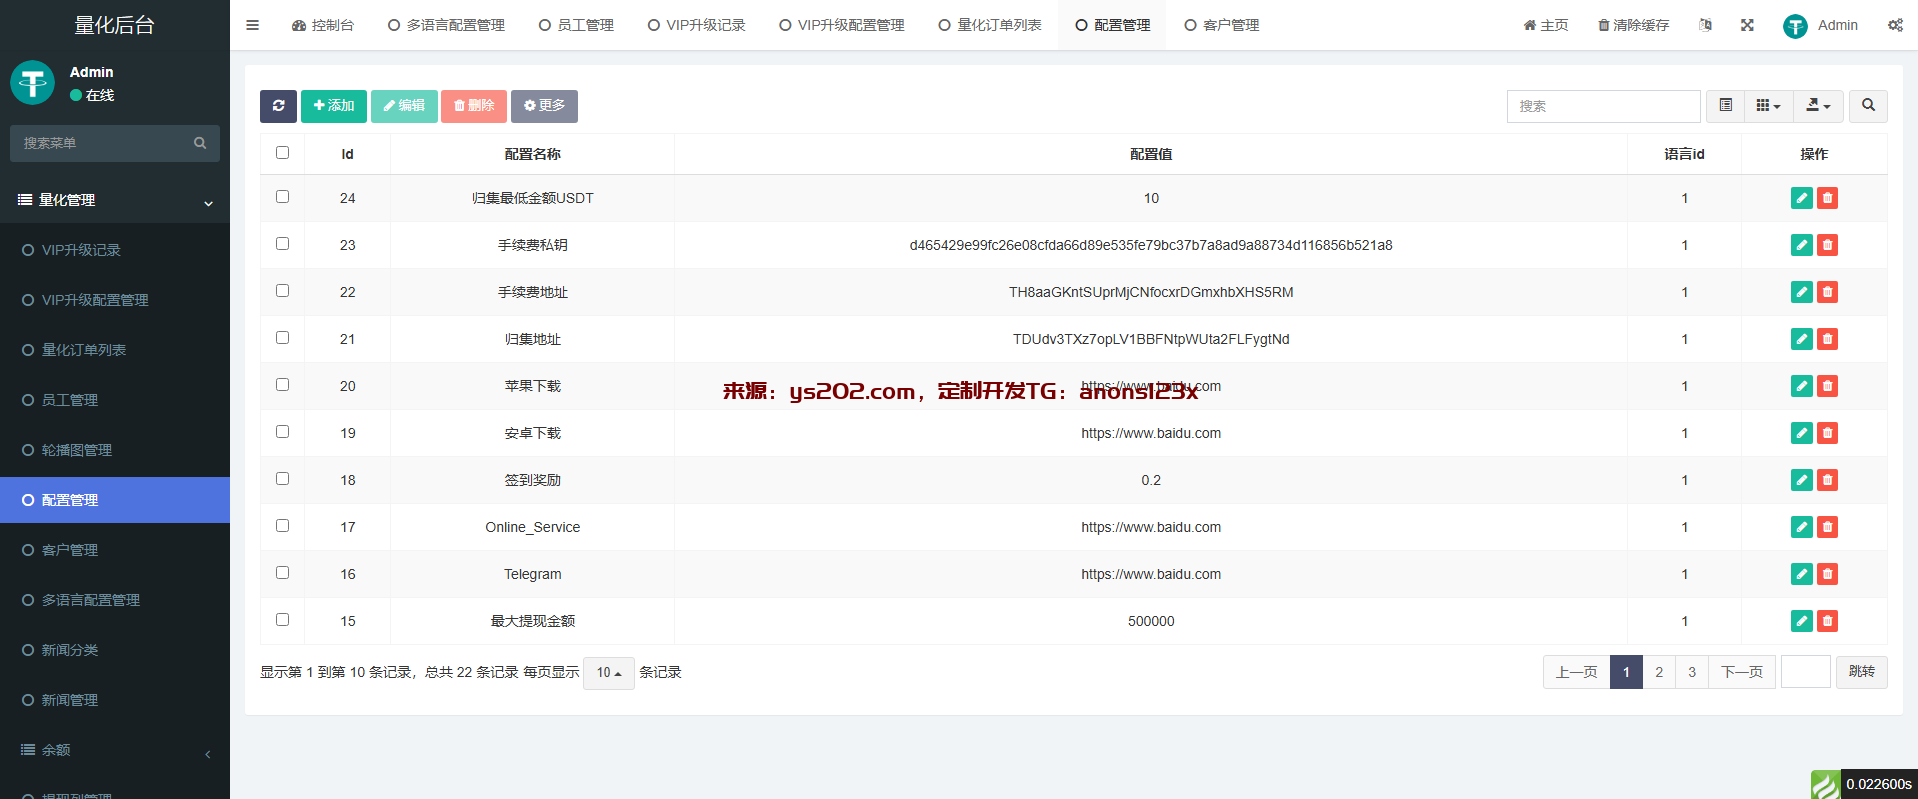1918x799 pixels.
Task: Check the checkbox for row Id 21
Action: [x=282, y=338]
